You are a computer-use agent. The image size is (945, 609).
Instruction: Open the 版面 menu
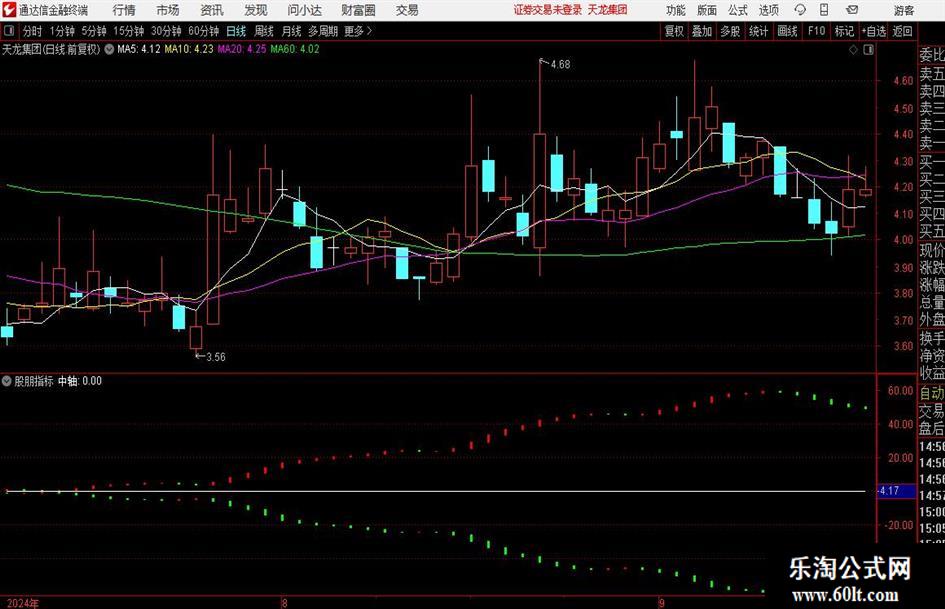707,10
